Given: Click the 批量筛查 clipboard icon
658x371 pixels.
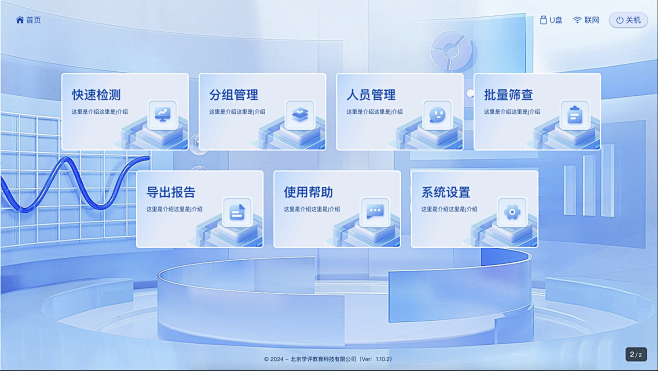Looking at the screenshot, I should point(574,114).
